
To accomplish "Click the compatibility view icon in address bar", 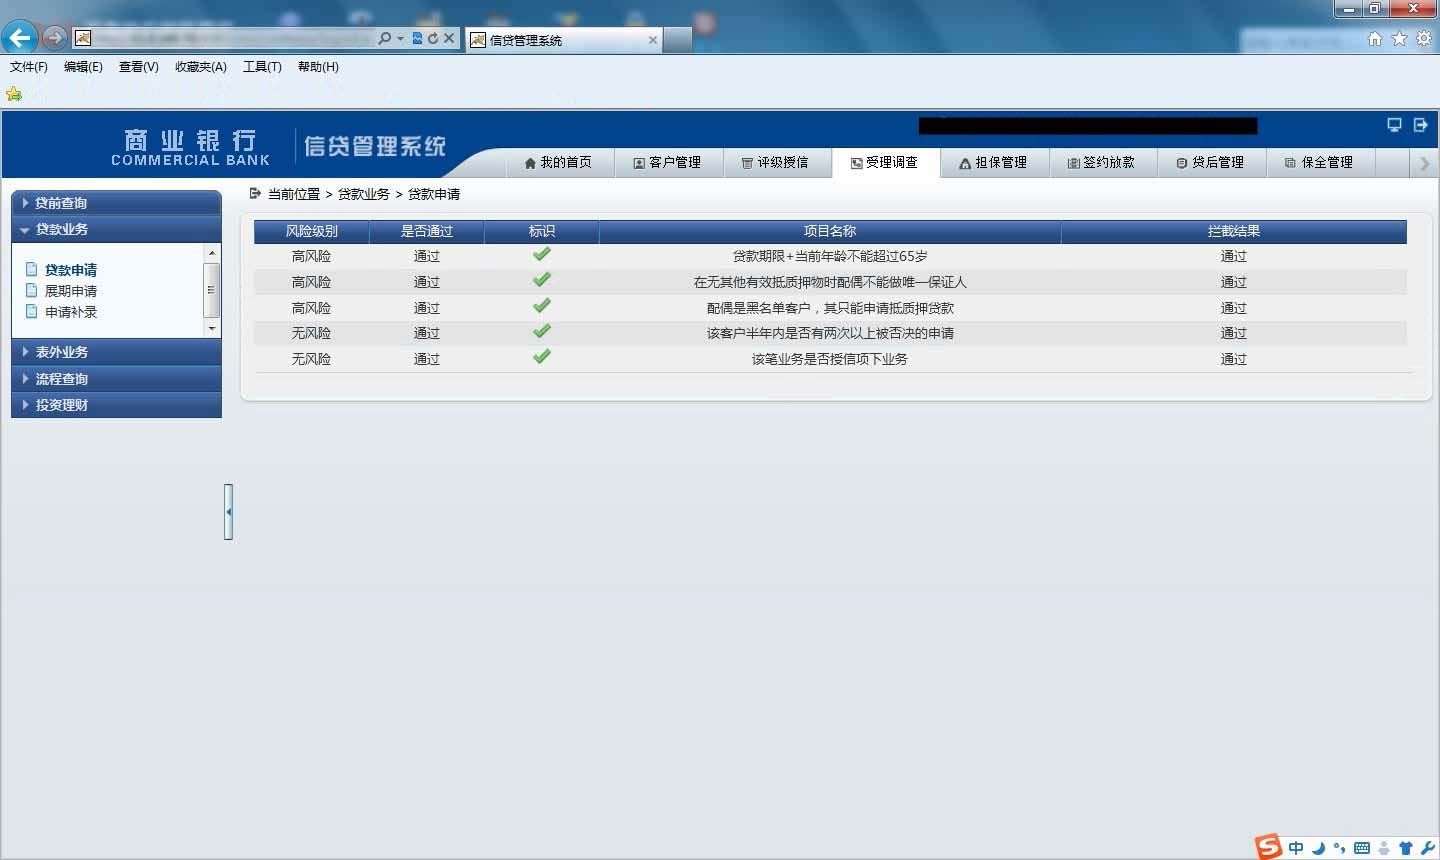I will coord(418,38).
